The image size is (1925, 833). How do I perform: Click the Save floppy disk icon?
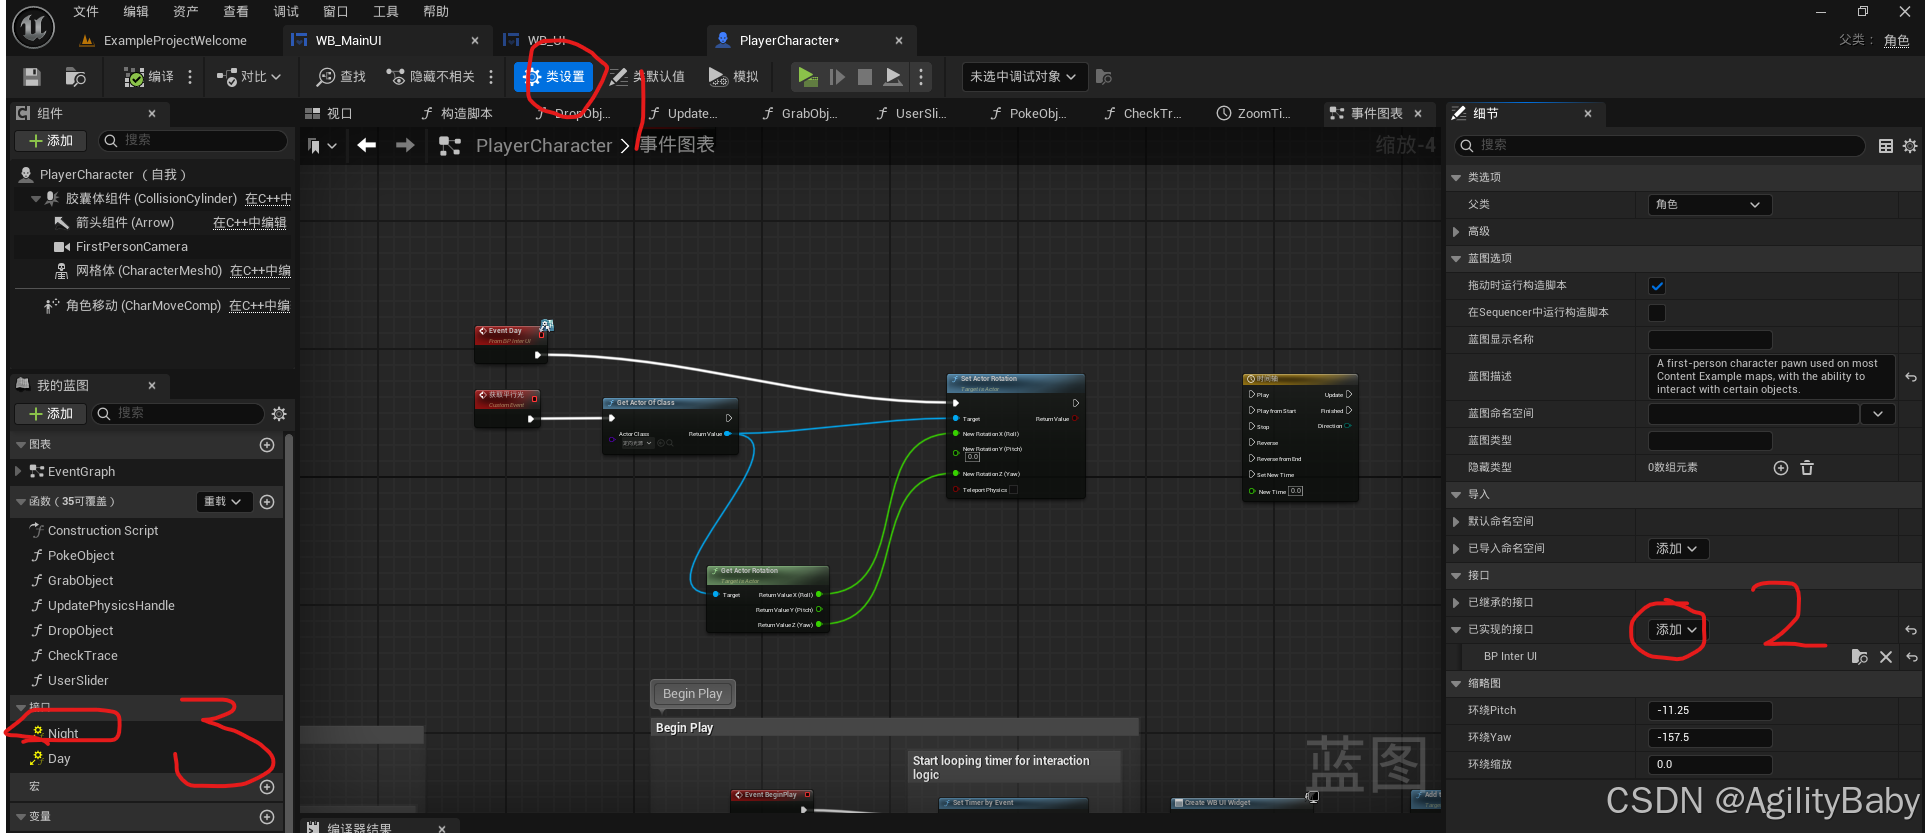tap(32, 77)
